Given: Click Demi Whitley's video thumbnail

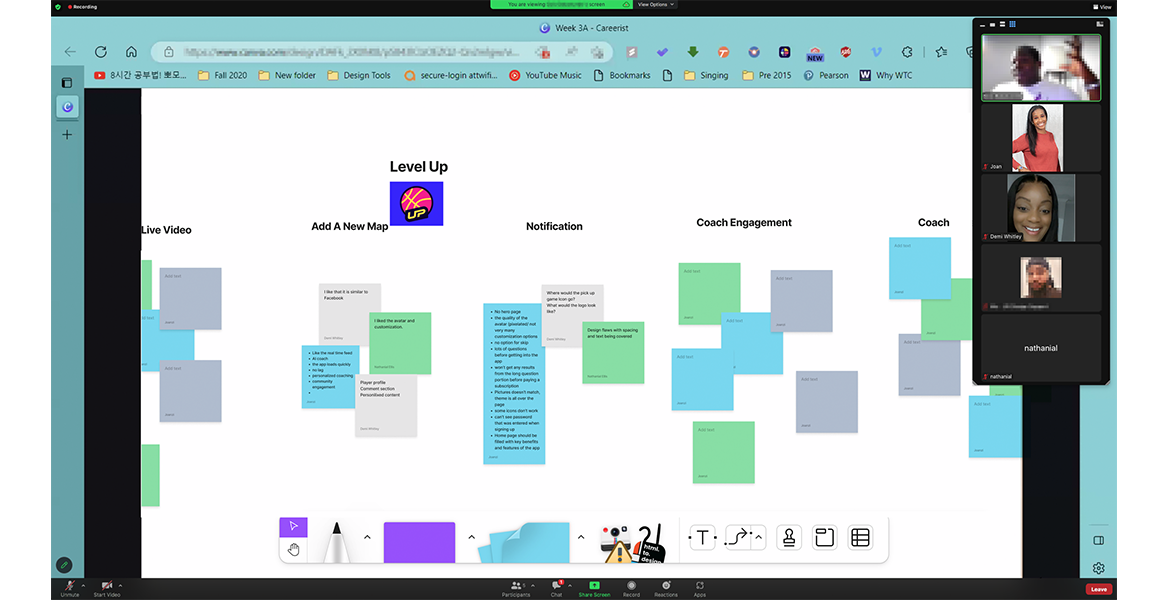Looking at the screenshot, I should click(1040, 208).
